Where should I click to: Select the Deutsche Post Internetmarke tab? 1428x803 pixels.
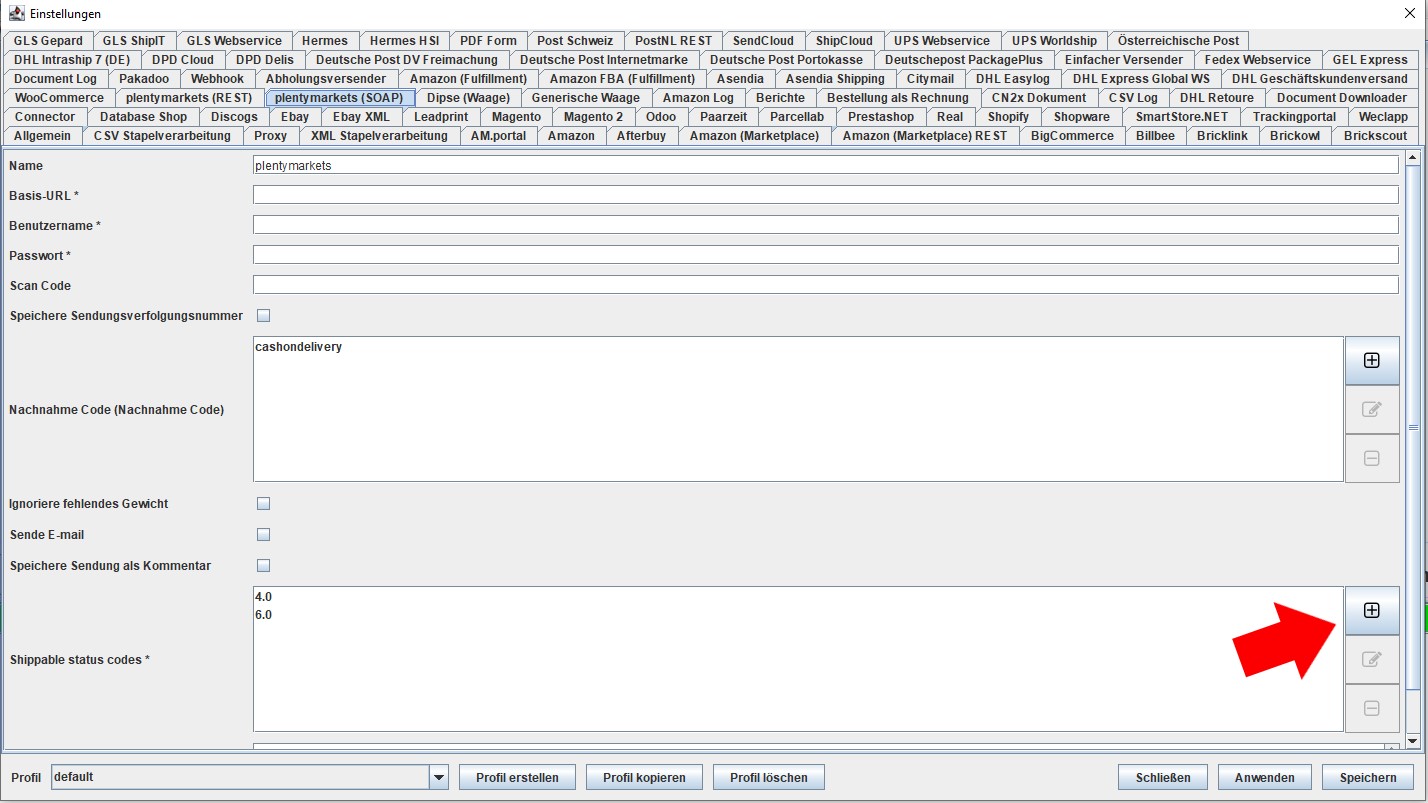coord(604,60)
